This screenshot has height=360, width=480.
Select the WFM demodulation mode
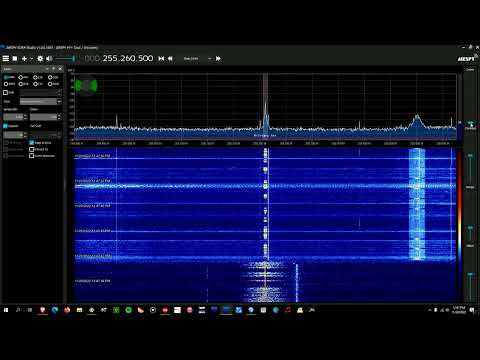pyautogui.click(x=9, y=84)
